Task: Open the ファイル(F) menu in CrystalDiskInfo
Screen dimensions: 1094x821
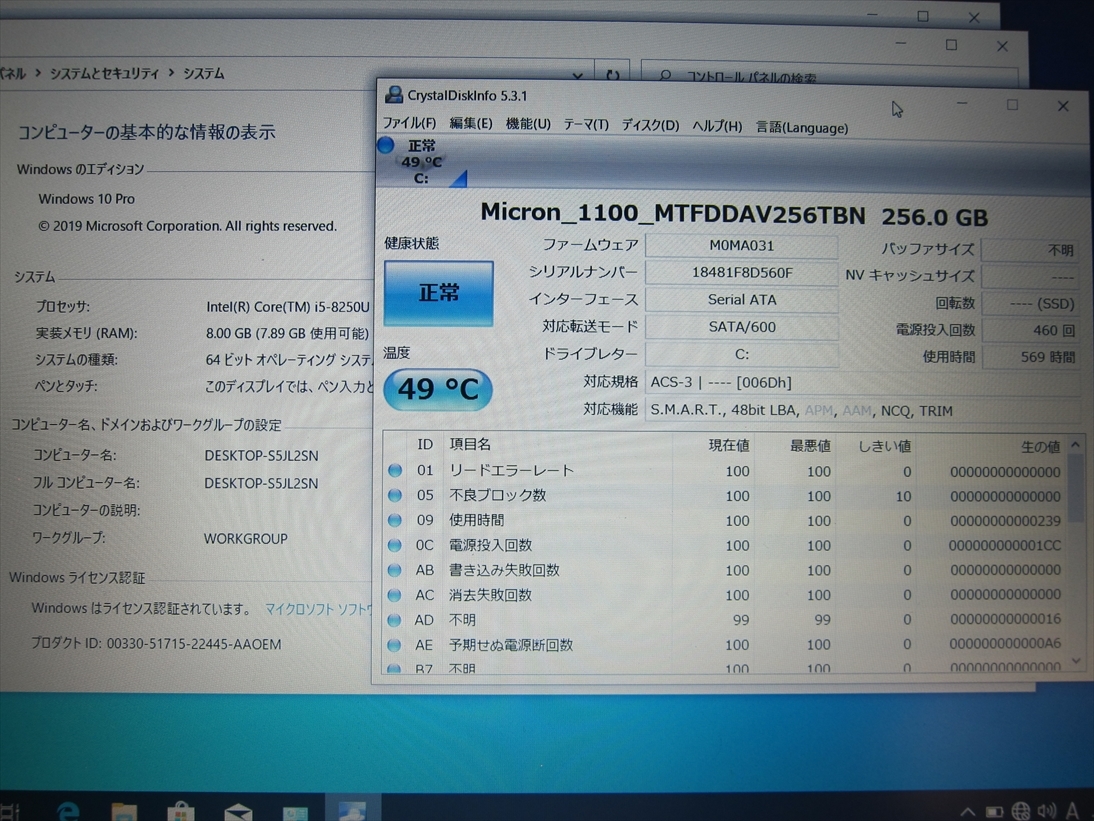Action: pos(410,123)
